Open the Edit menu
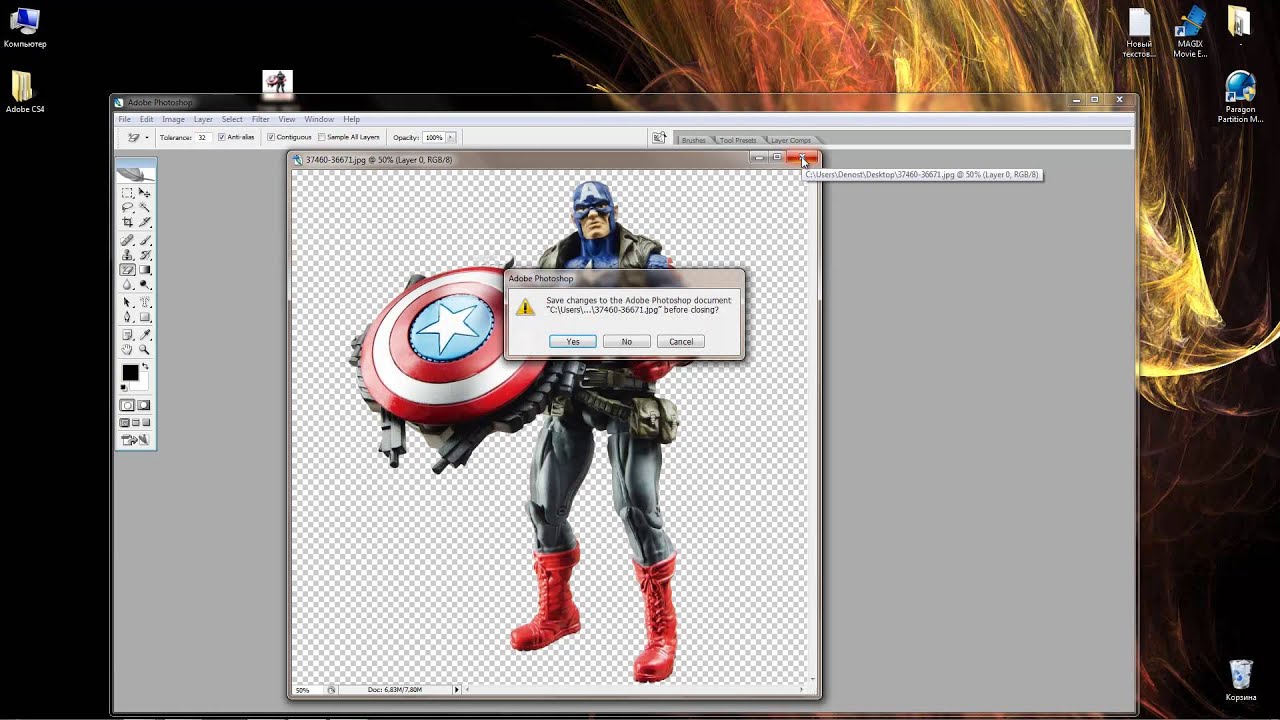The height and width of the screenshot is (720, 1280). click(x=146, y=119)
